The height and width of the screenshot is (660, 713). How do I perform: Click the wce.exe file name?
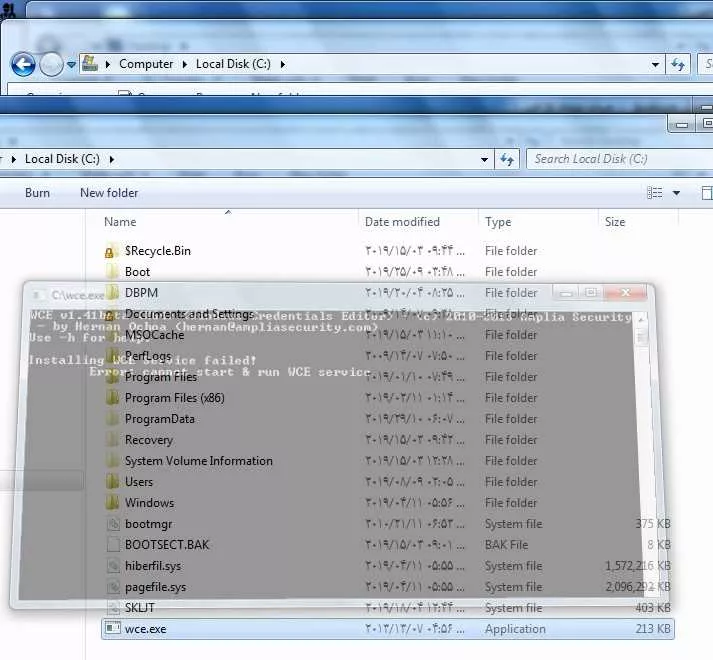(146, 630)
